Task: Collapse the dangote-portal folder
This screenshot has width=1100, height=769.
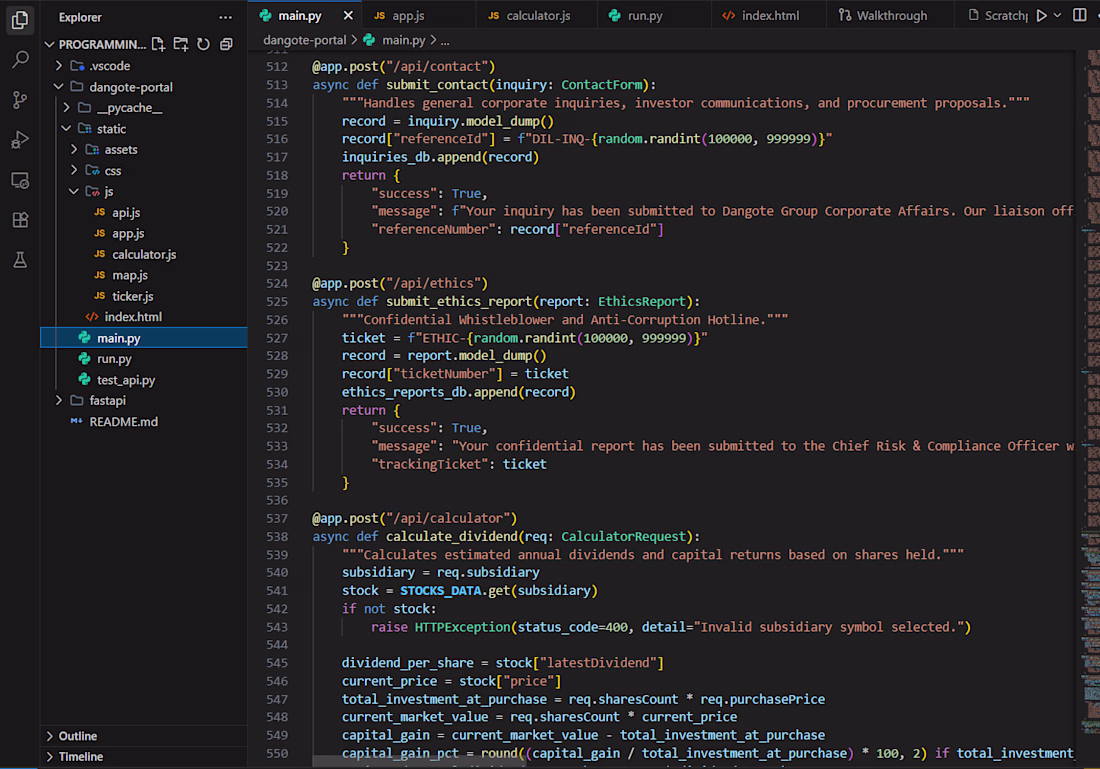Action: tap(59, 87)
